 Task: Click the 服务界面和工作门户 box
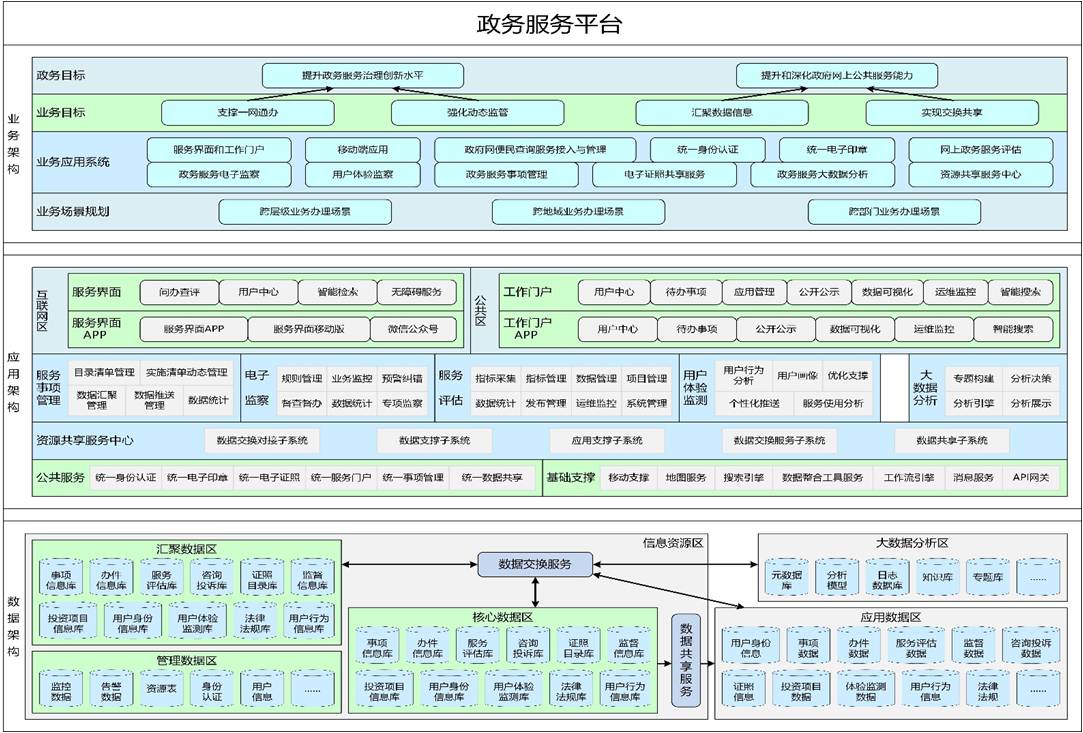(x=219, y=149)
